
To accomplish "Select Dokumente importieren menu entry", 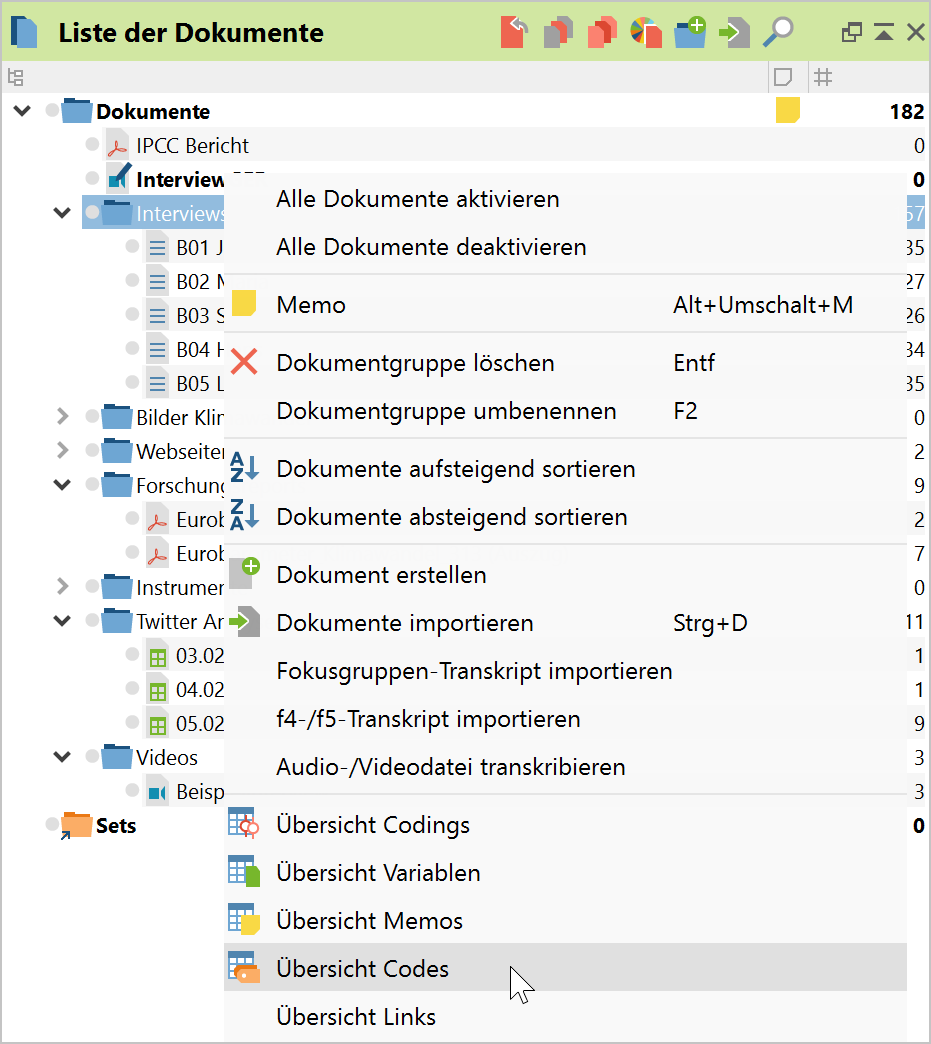I will coord(565,623).
